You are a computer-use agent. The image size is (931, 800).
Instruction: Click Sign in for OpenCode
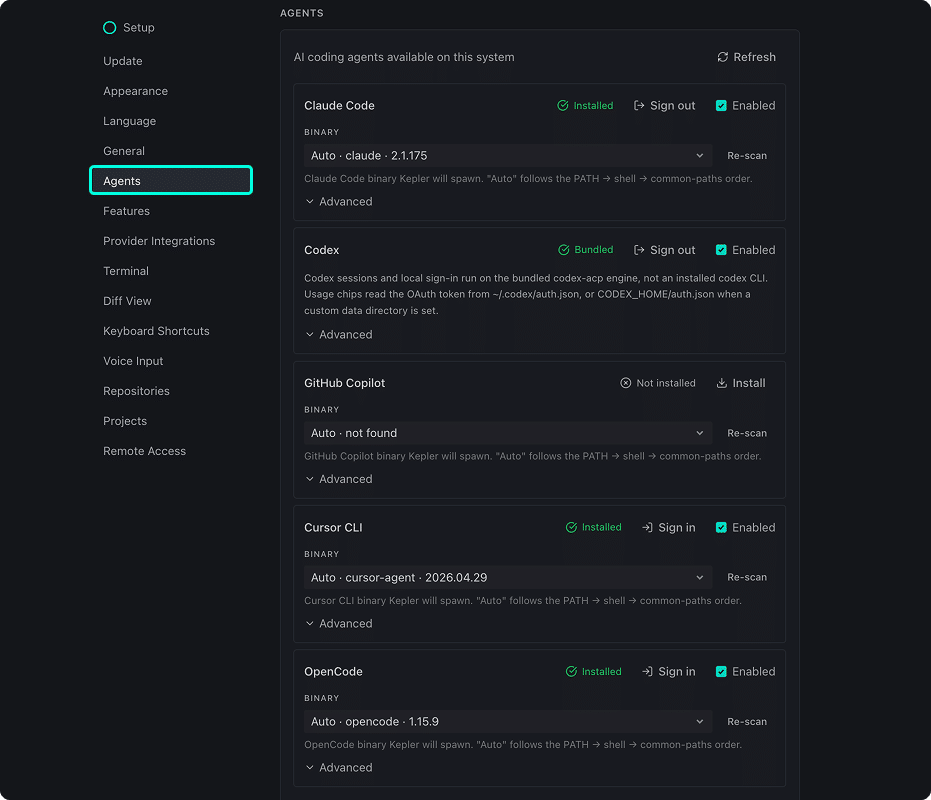click(669, 672)
